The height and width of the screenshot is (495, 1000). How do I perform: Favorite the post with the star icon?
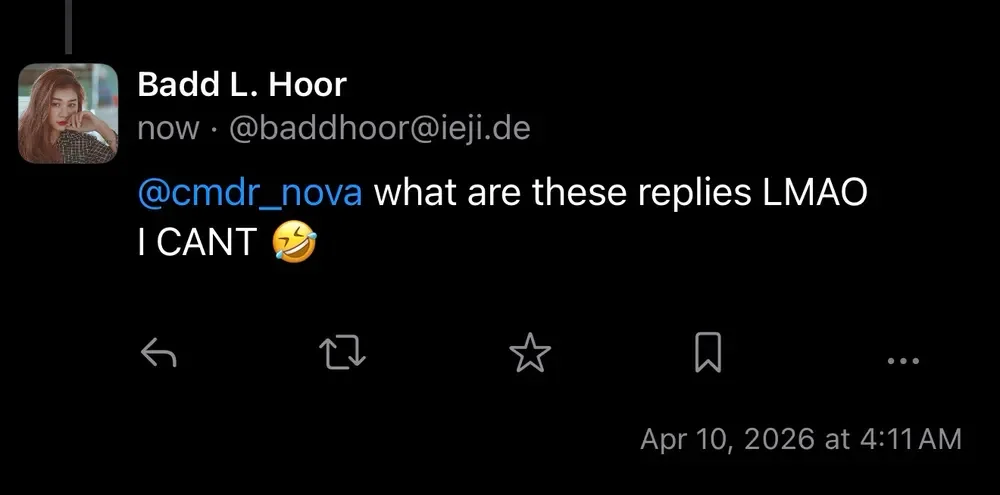530,352
